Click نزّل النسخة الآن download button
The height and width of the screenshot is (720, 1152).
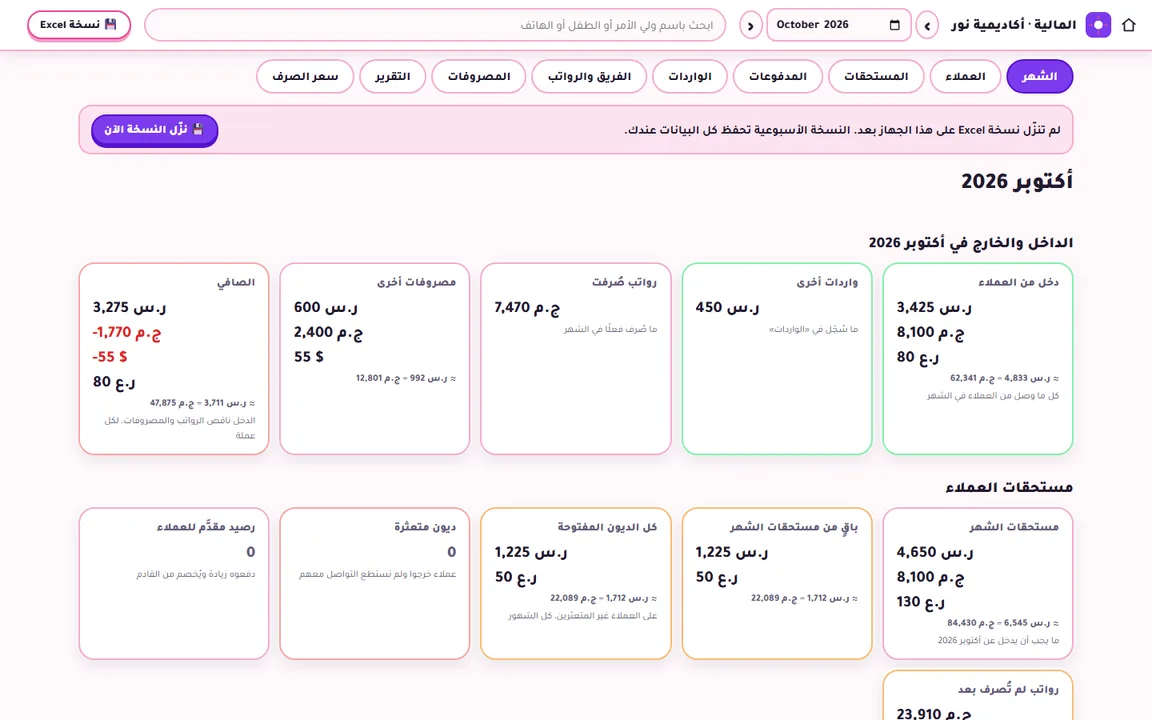(x=154, y=129)
